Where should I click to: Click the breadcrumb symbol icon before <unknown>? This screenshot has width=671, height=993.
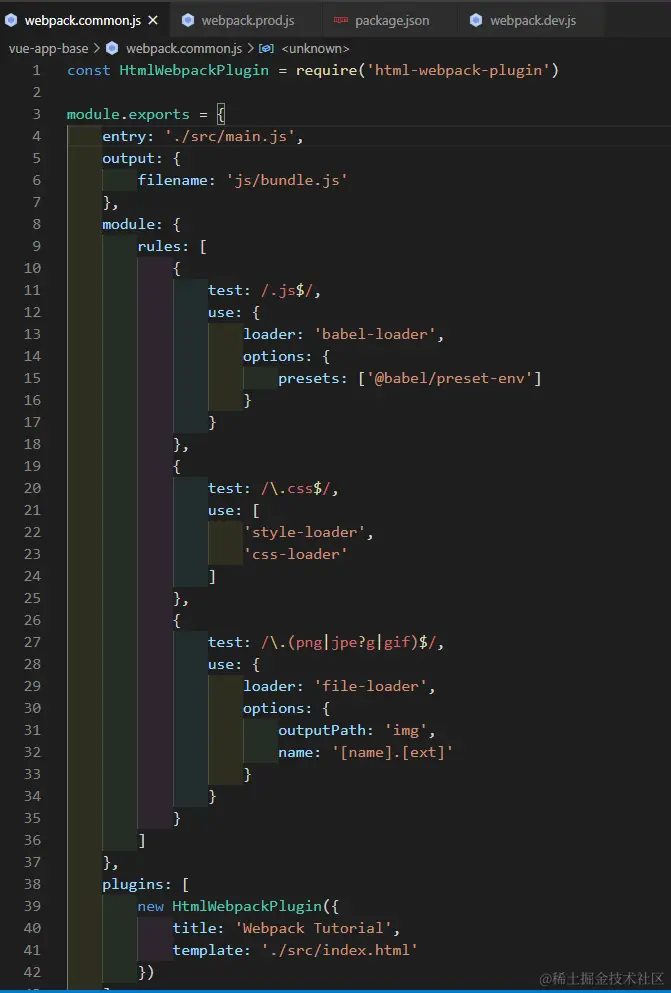point(267,48)
